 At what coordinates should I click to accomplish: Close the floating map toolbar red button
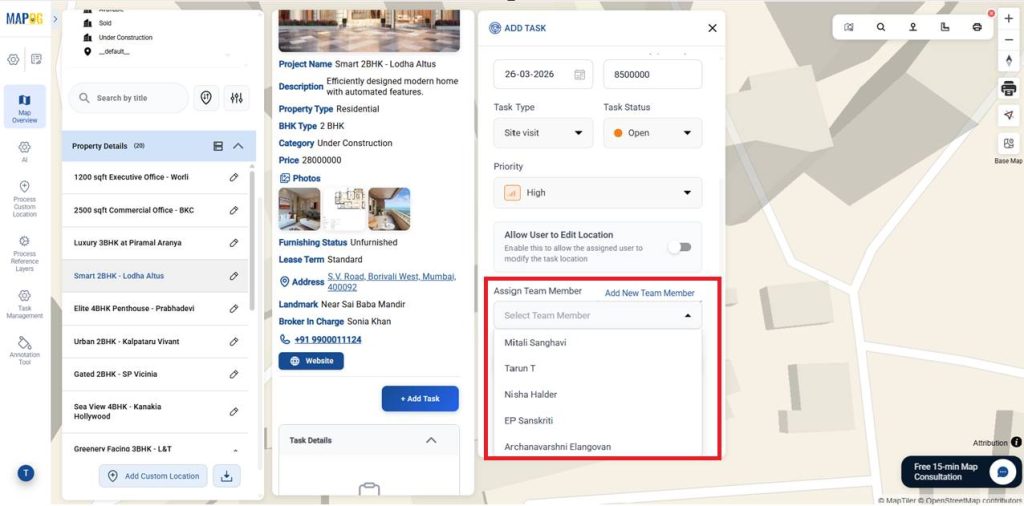tap(991, 13)
